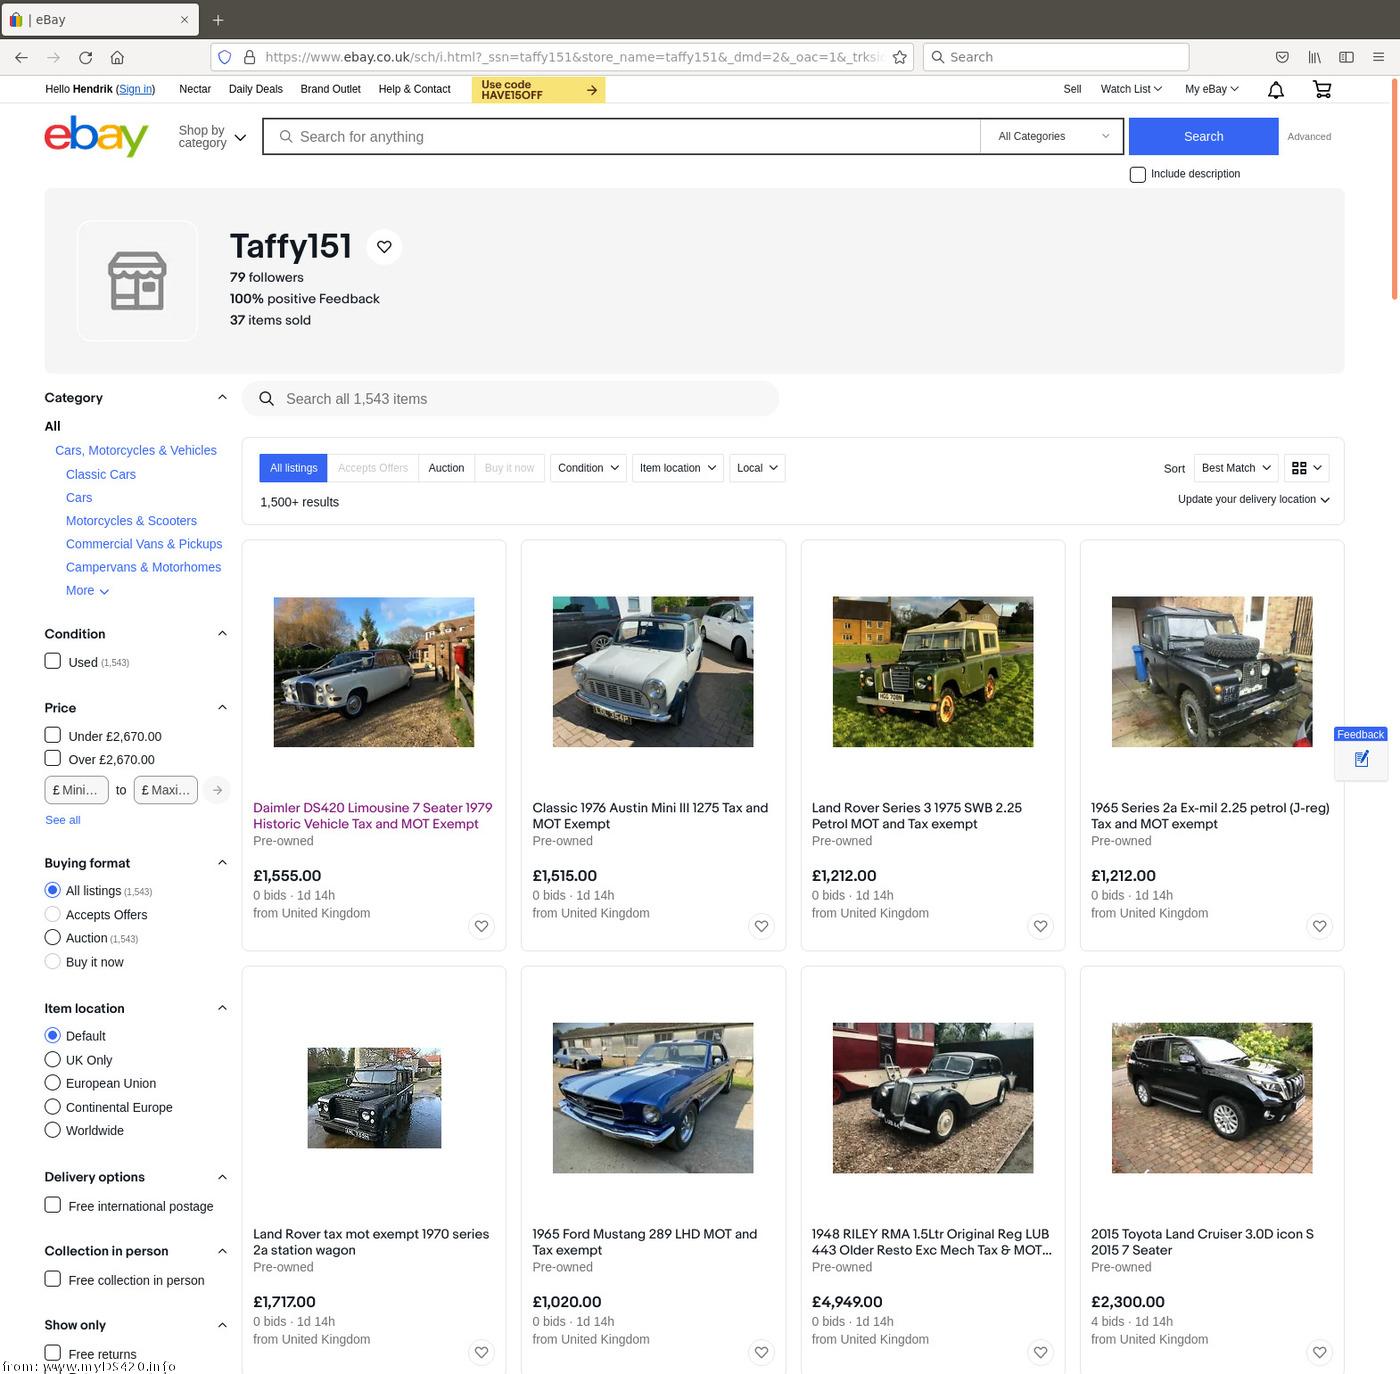Click the Sign in link
Viewport: 1400px width, 1374px height.
click(135, 89)
